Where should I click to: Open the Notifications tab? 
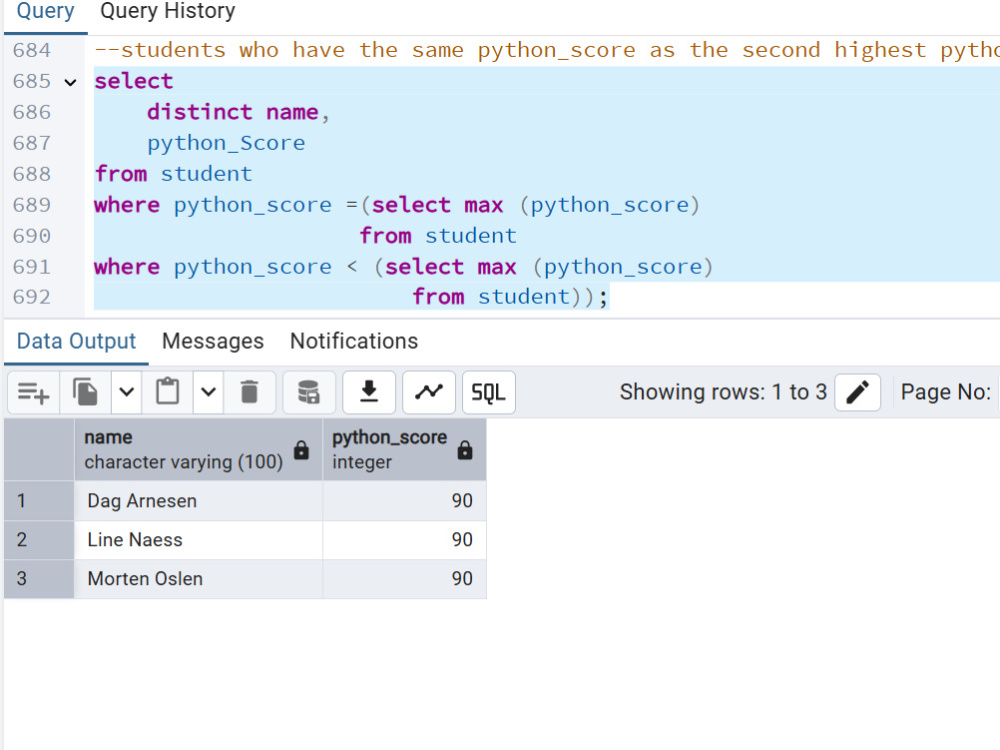point(354,341)
